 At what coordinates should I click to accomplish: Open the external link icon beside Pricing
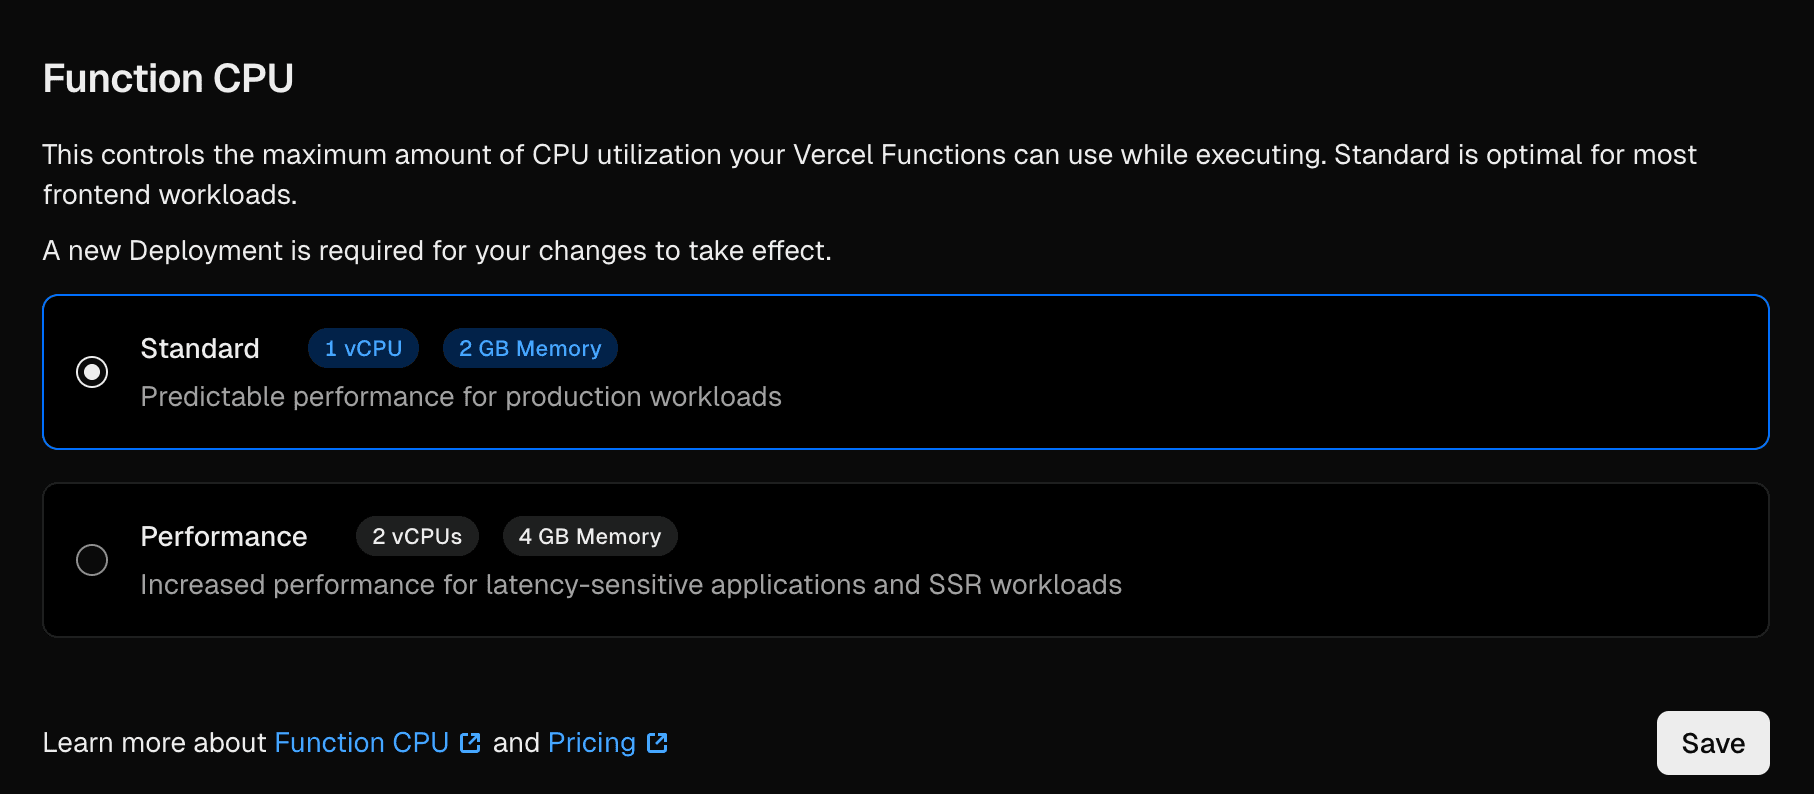click(657, 743)
